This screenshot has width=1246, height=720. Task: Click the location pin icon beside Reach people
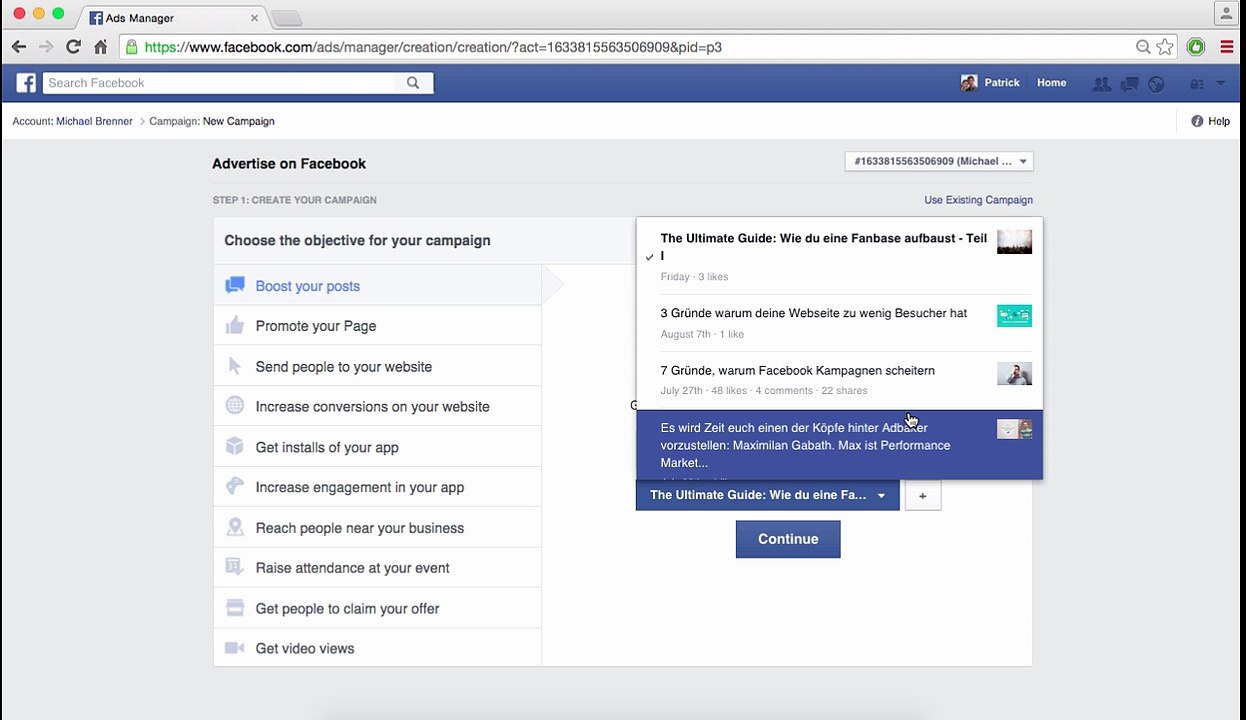click(235, 527)
